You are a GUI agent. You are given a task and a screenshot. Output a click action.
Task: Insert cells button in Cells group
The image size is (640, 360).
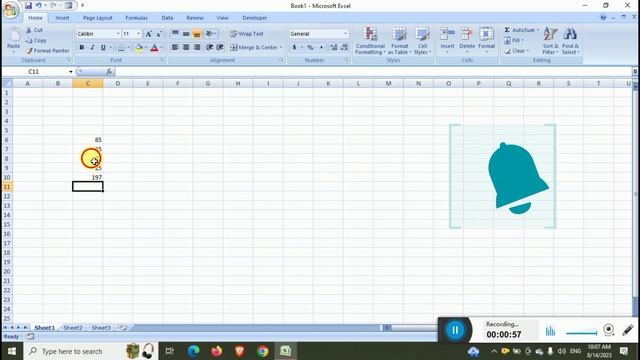[447, 40]
